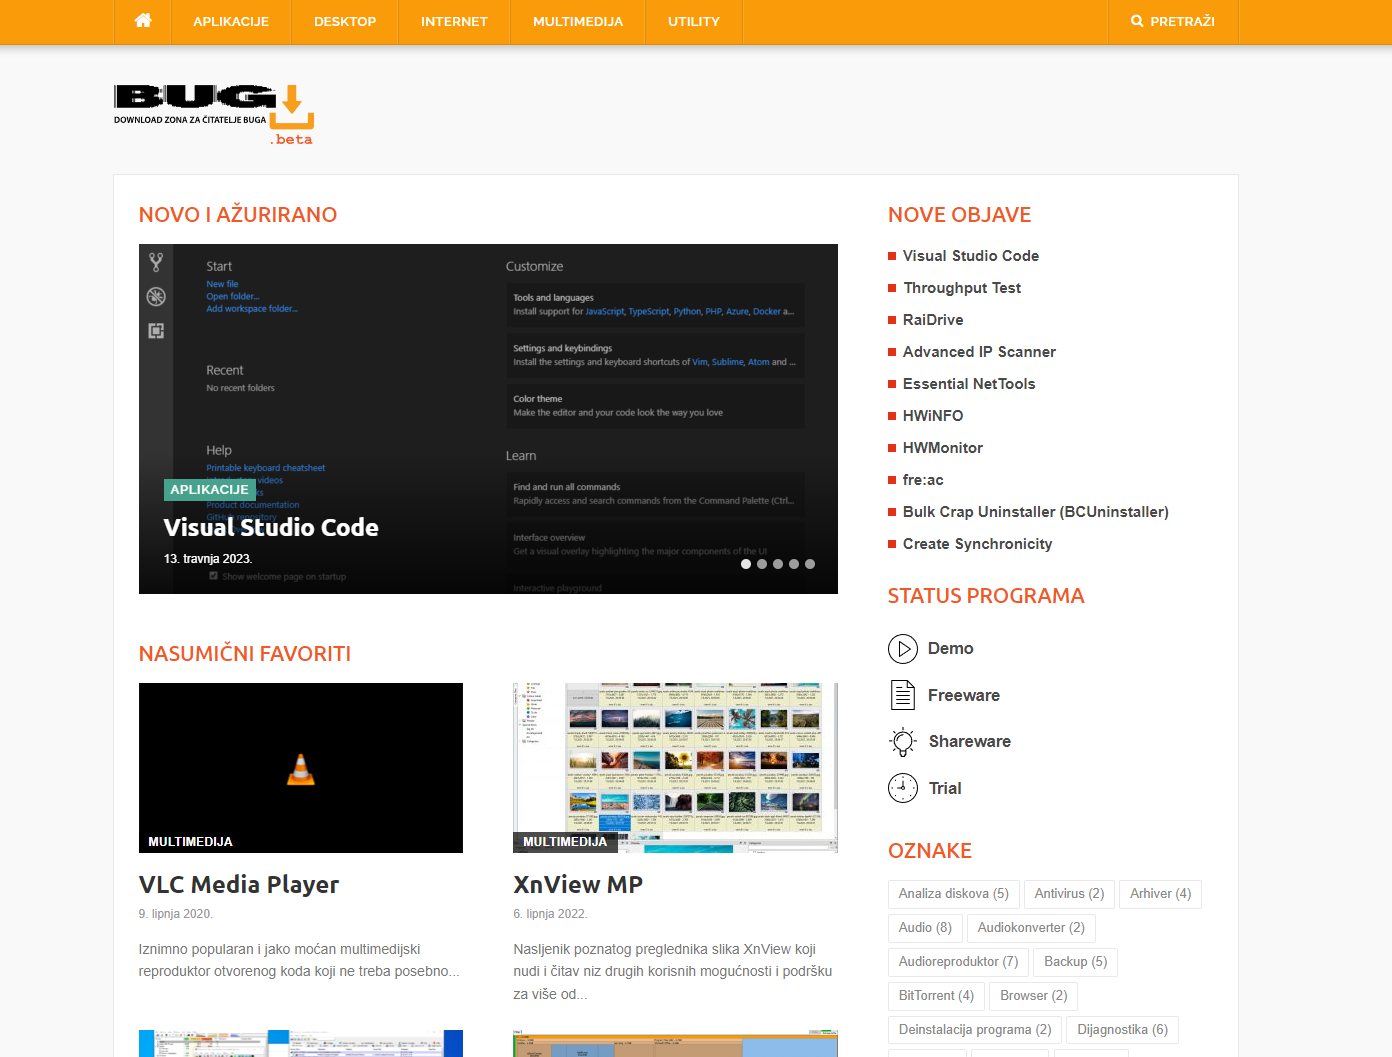This screenshot has width=1392, height=1057.
Task: Click the Arhiver (4) tag
Action: click(x=1160, y=894)
